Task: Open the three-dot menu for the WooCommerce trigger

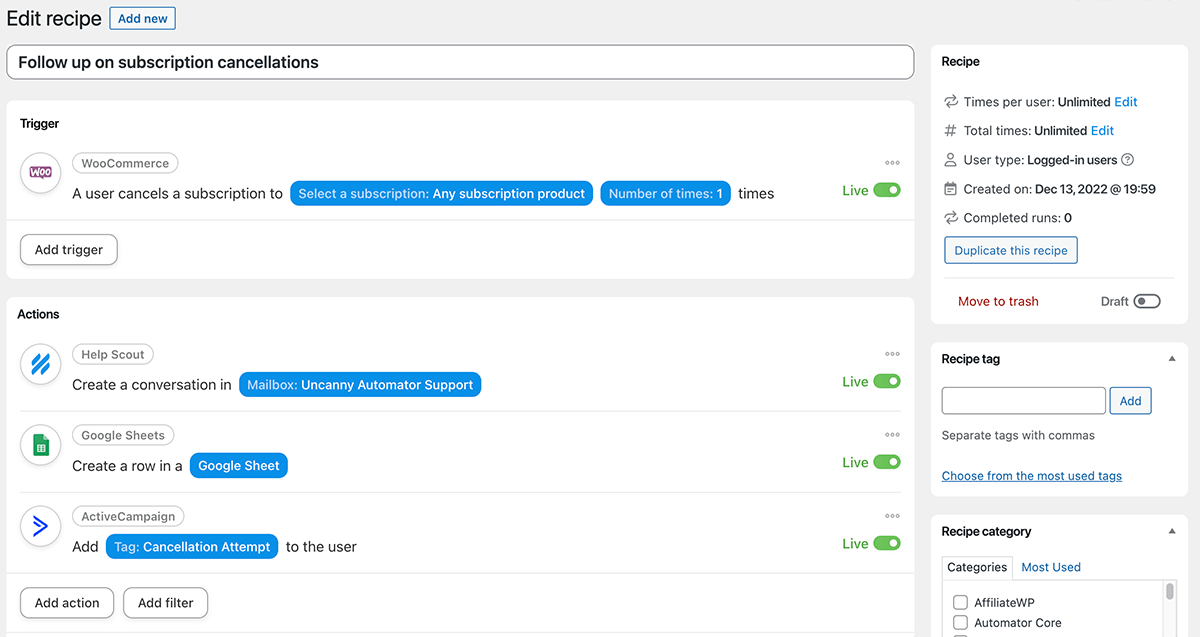Action: pyautogui.click(x=892, y=163)
